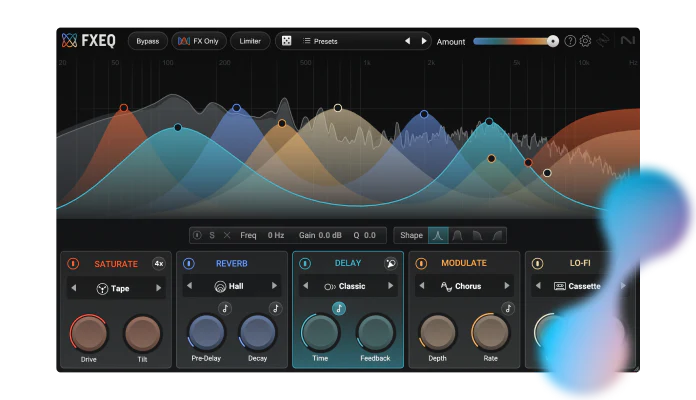Go to next preset with right arrow

point(424,41)
